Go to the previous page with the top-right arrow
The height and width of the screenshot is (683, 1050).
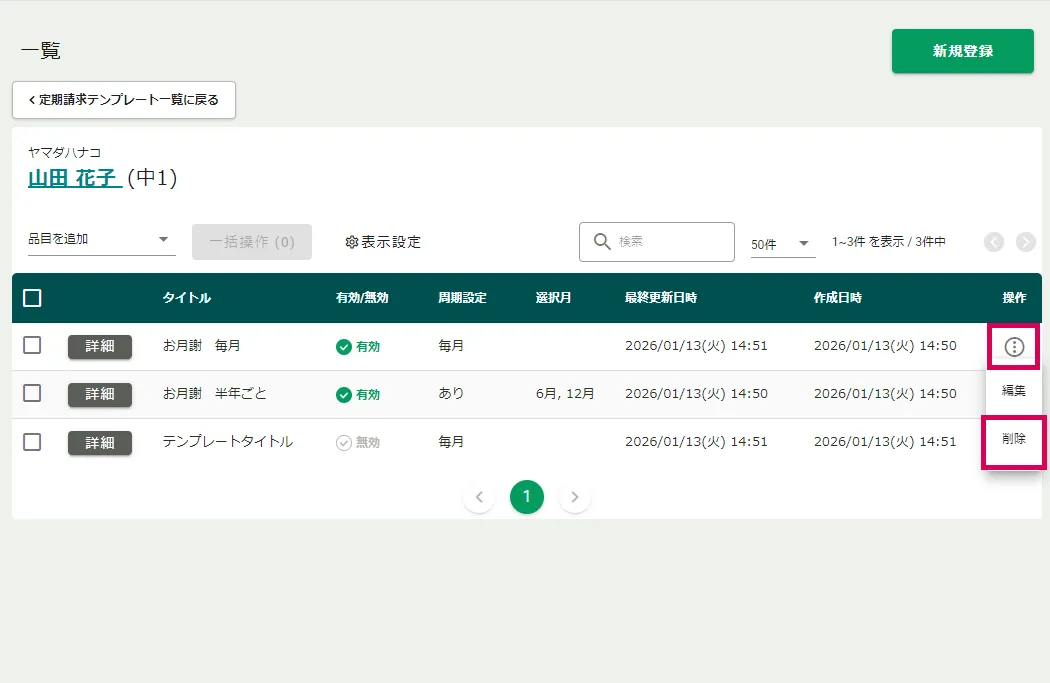[x=994, y=242]
